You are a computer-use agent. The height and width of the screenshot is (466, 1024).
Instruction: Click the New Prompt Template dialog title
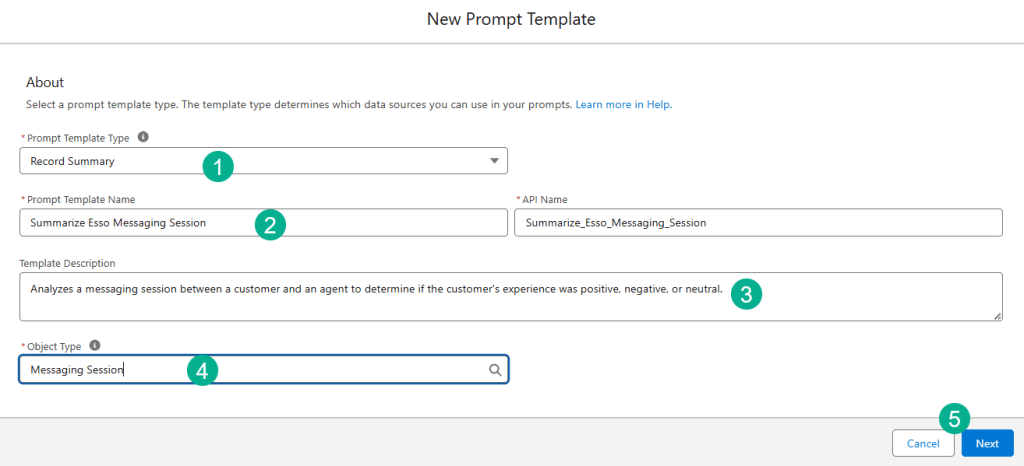(x=512, y=19)
